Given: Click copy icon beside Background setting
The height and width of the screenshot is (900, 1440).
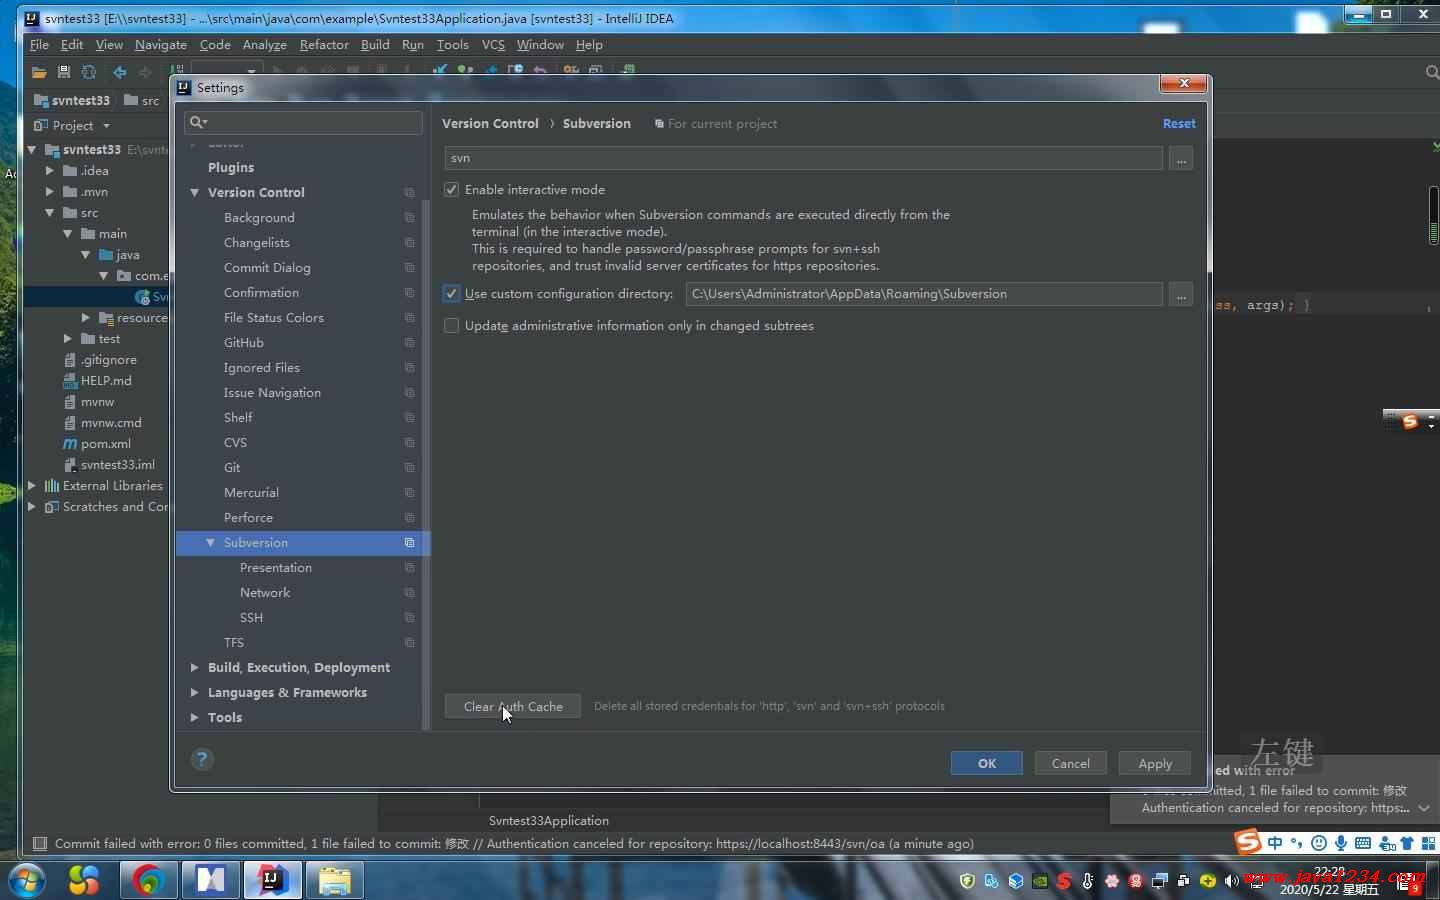Looking at the screenshot, I should [409, 218].
